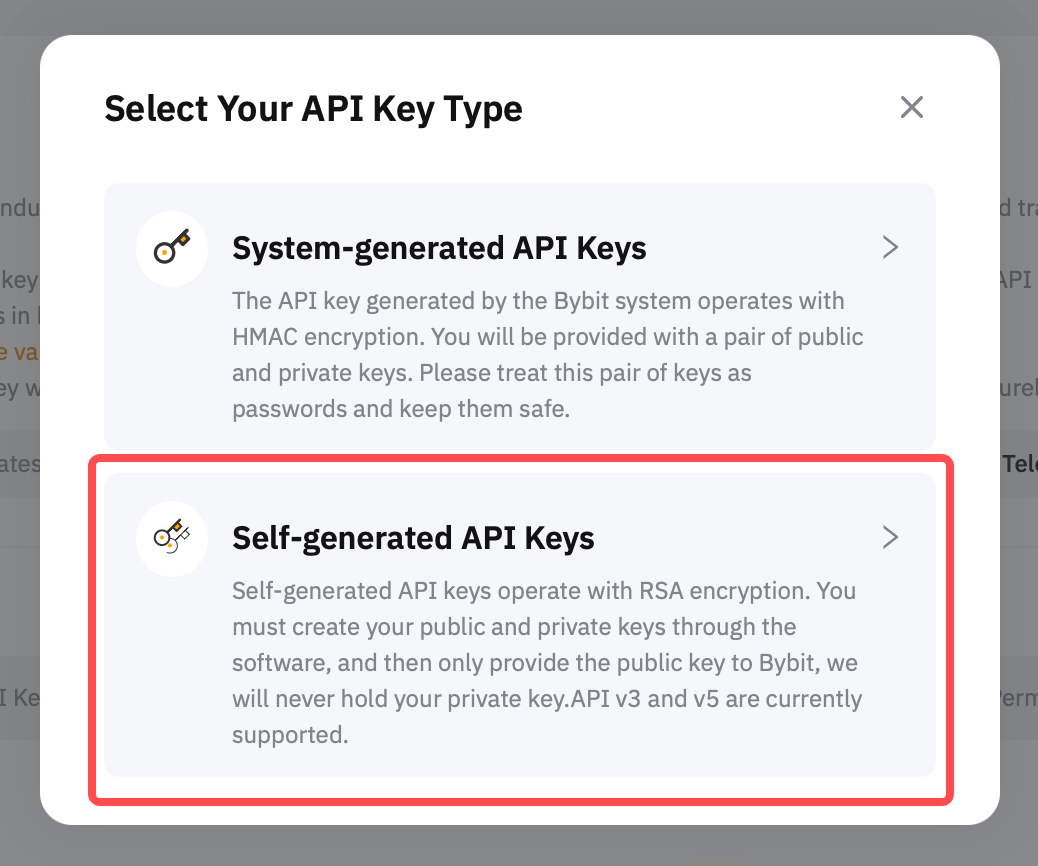
Task: Select the System-generated API Keys heading
Action: pos(439,248)
